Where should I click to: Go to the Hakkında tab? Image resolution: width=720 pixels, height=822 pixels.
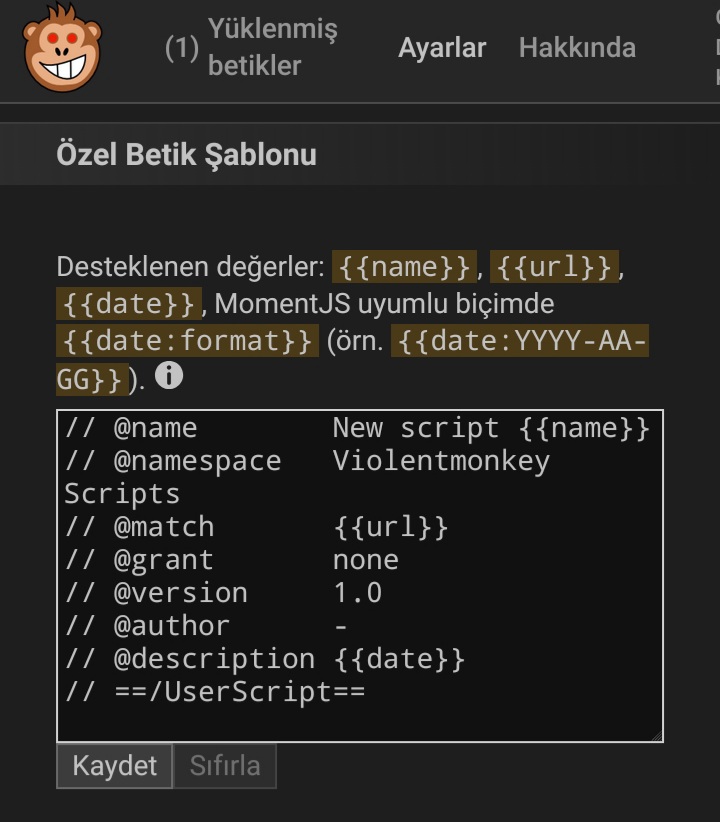tap(577, 47)
